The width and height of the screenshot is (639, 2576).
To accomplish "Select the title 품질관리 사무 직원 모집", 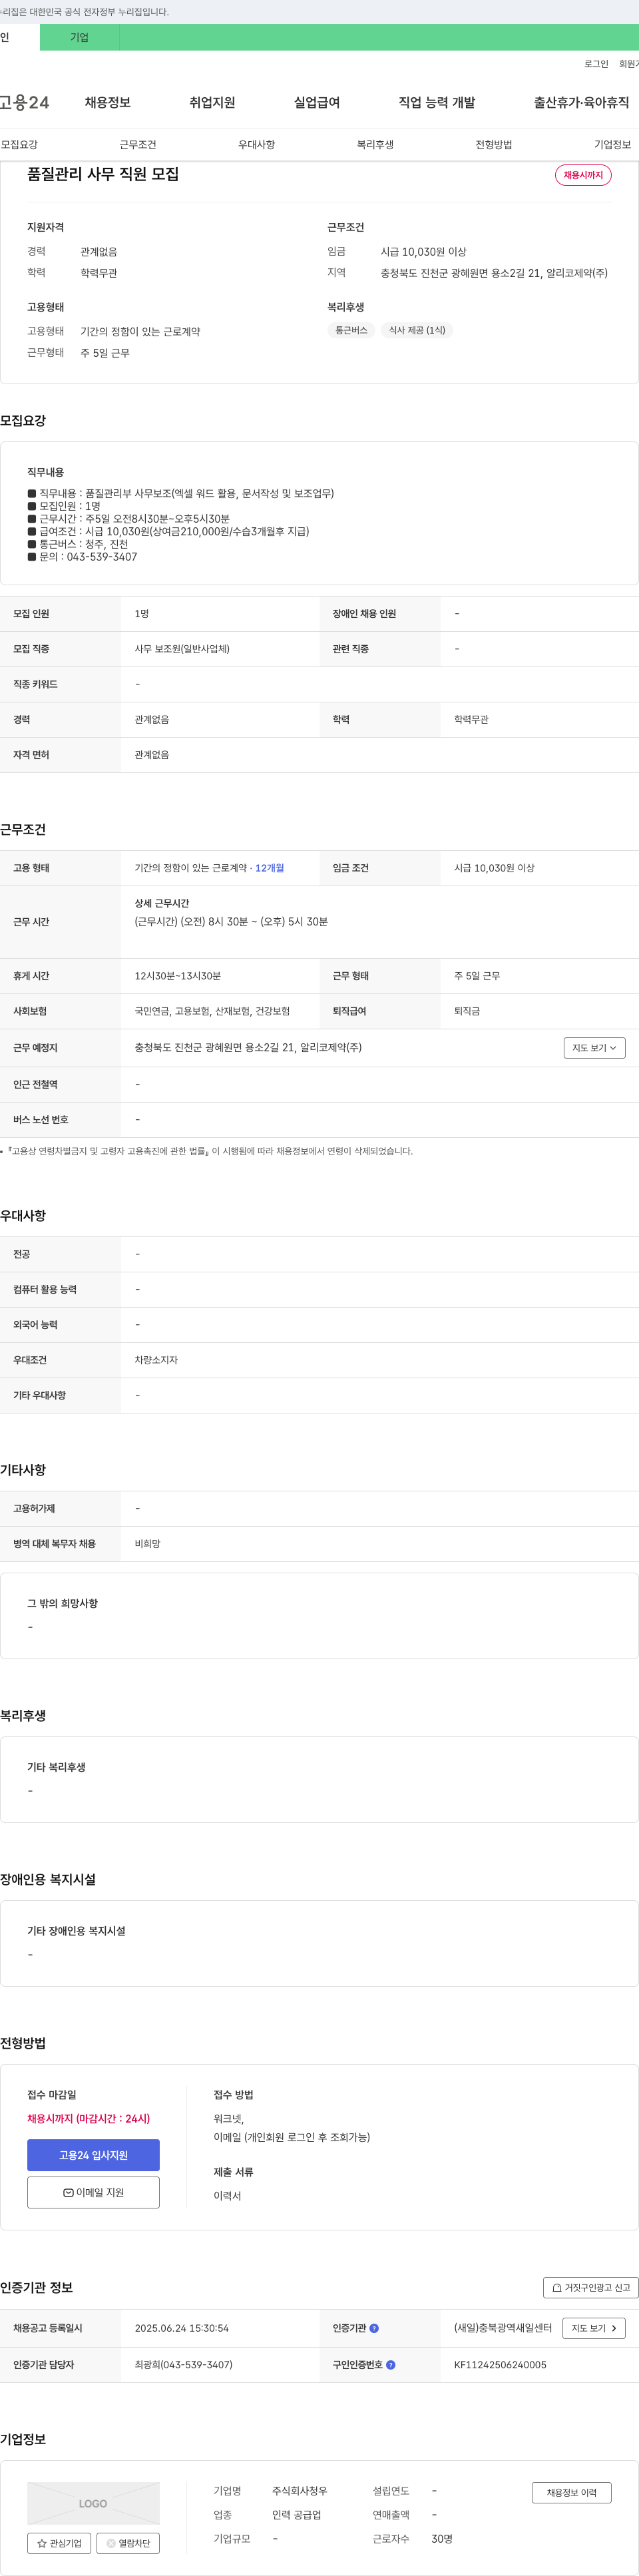I will pyautogui.click(x=103, y=174).
